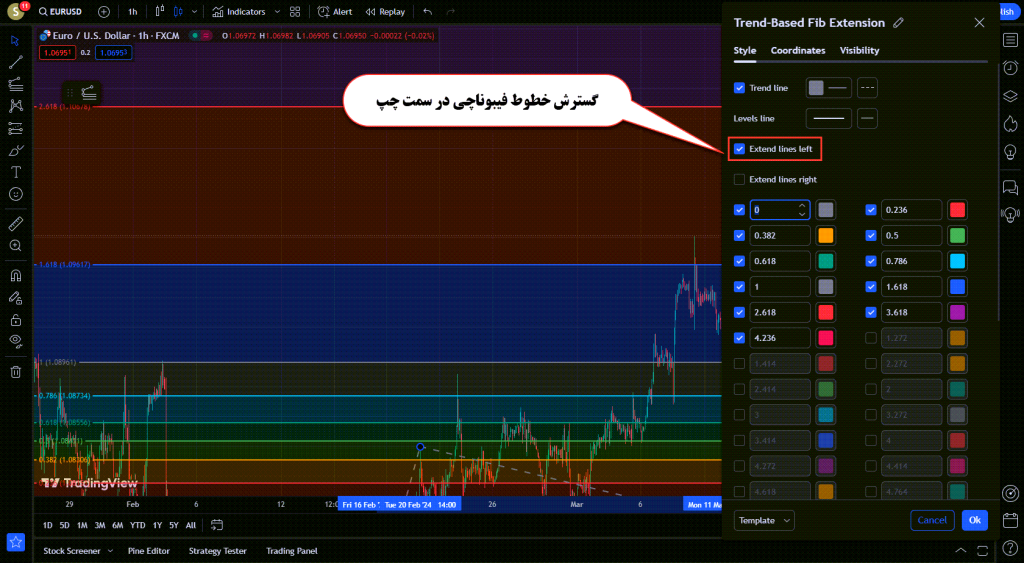Uncheck the 0.236 level checkbox
The width and height of the screenshot is (1024, 563).
pyautogui.click(x=871, y=210)
